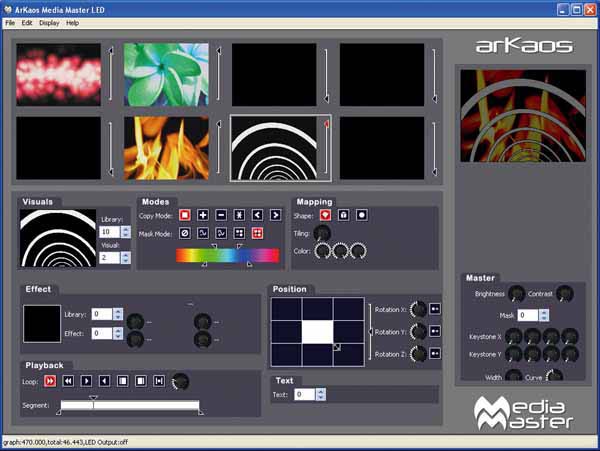
Task: Select the orange flames layer thumbnail
Action: point(166,148)
